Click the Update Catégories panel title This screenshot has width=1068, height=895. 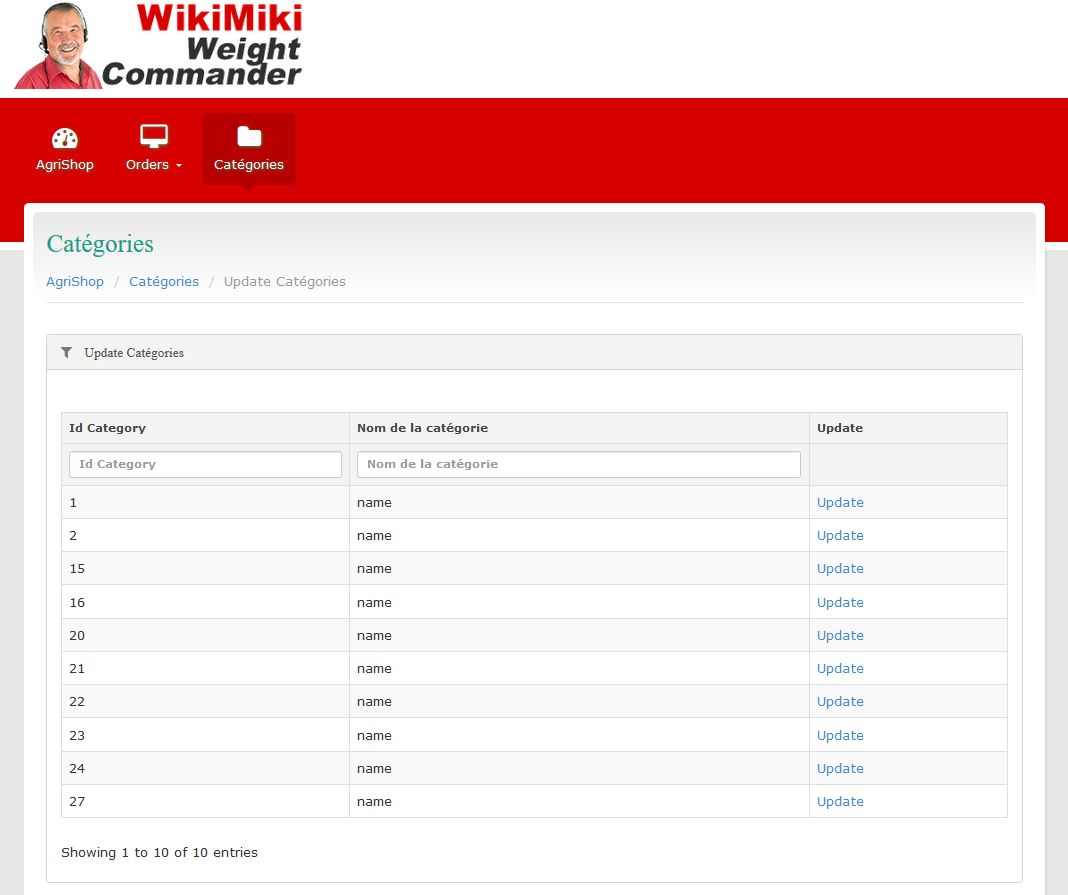134,353
